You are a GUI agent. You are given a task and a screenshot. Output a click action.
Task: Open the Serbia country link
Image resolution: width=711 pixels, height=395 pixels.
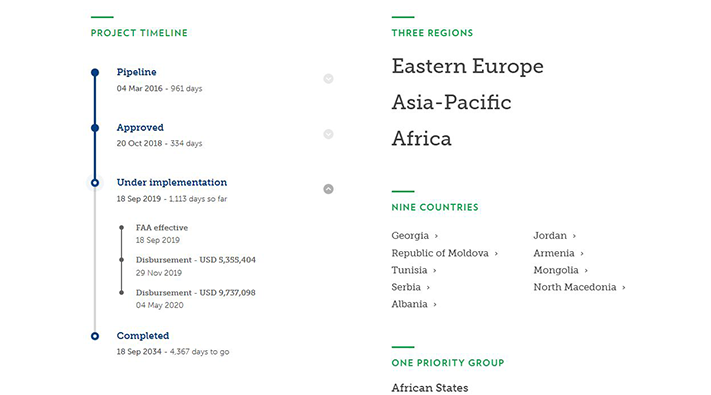point(411,287)
